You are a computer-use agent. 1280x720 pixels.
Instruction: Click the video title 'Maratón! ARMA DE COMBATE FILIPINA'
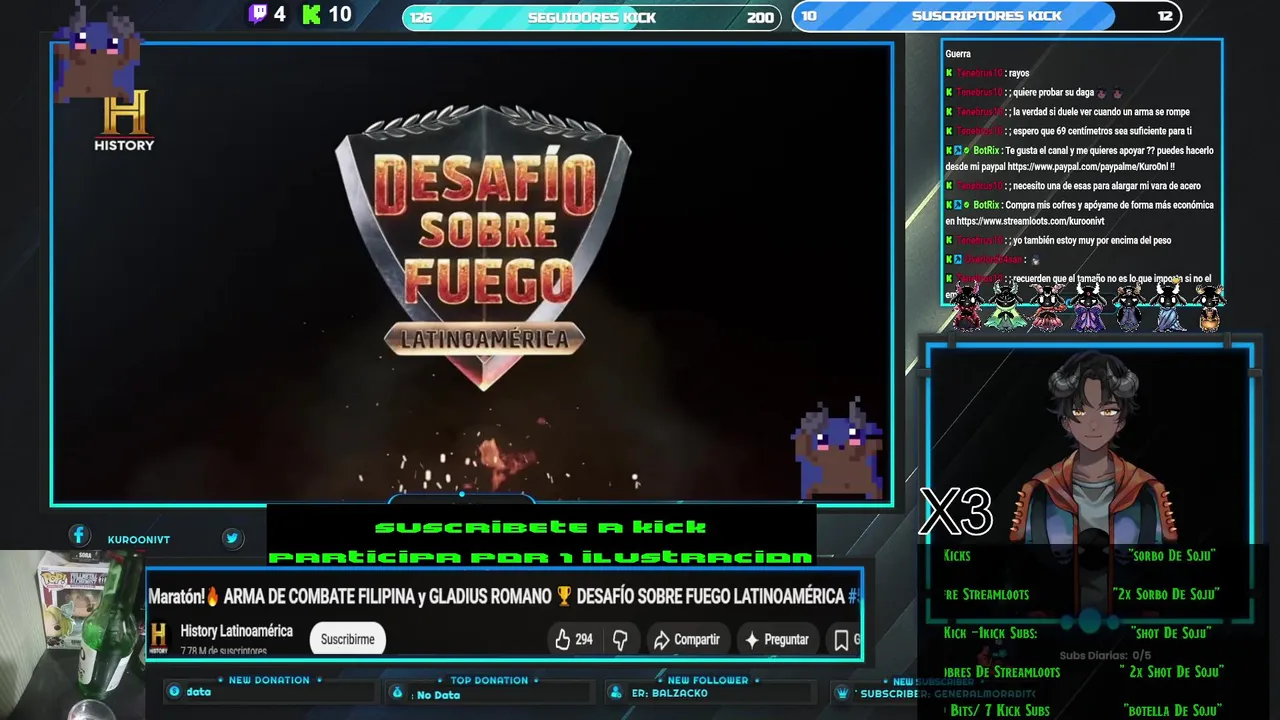(x=503, y=596)
